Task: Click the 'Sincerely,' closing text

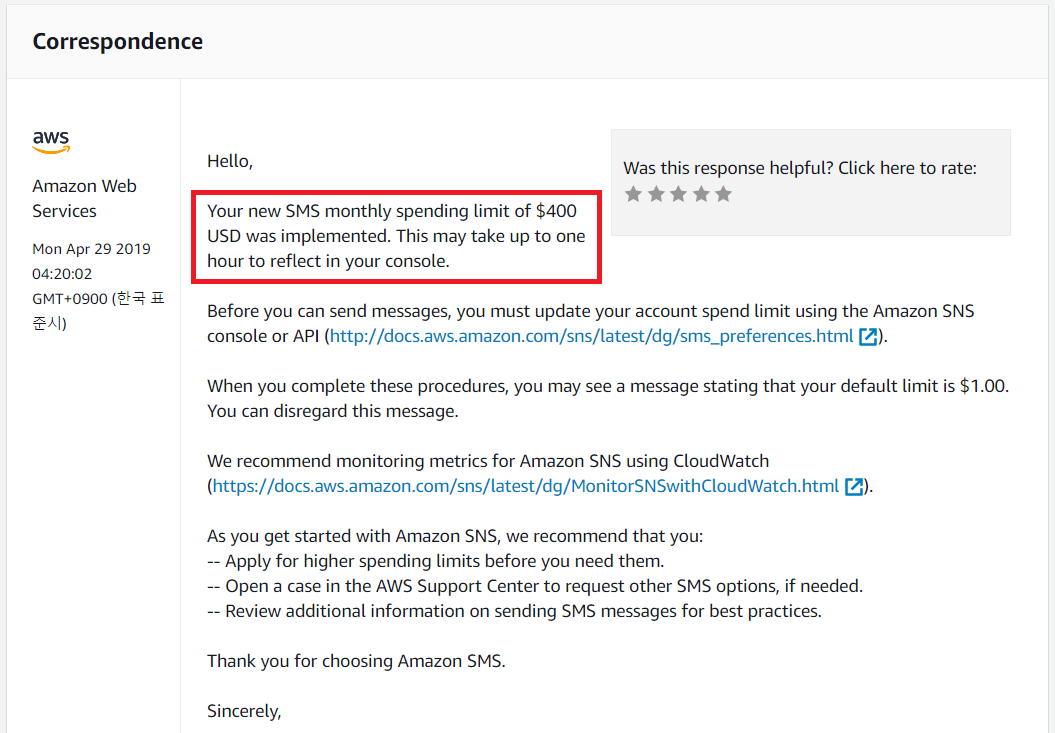Action: coord(244,711)
